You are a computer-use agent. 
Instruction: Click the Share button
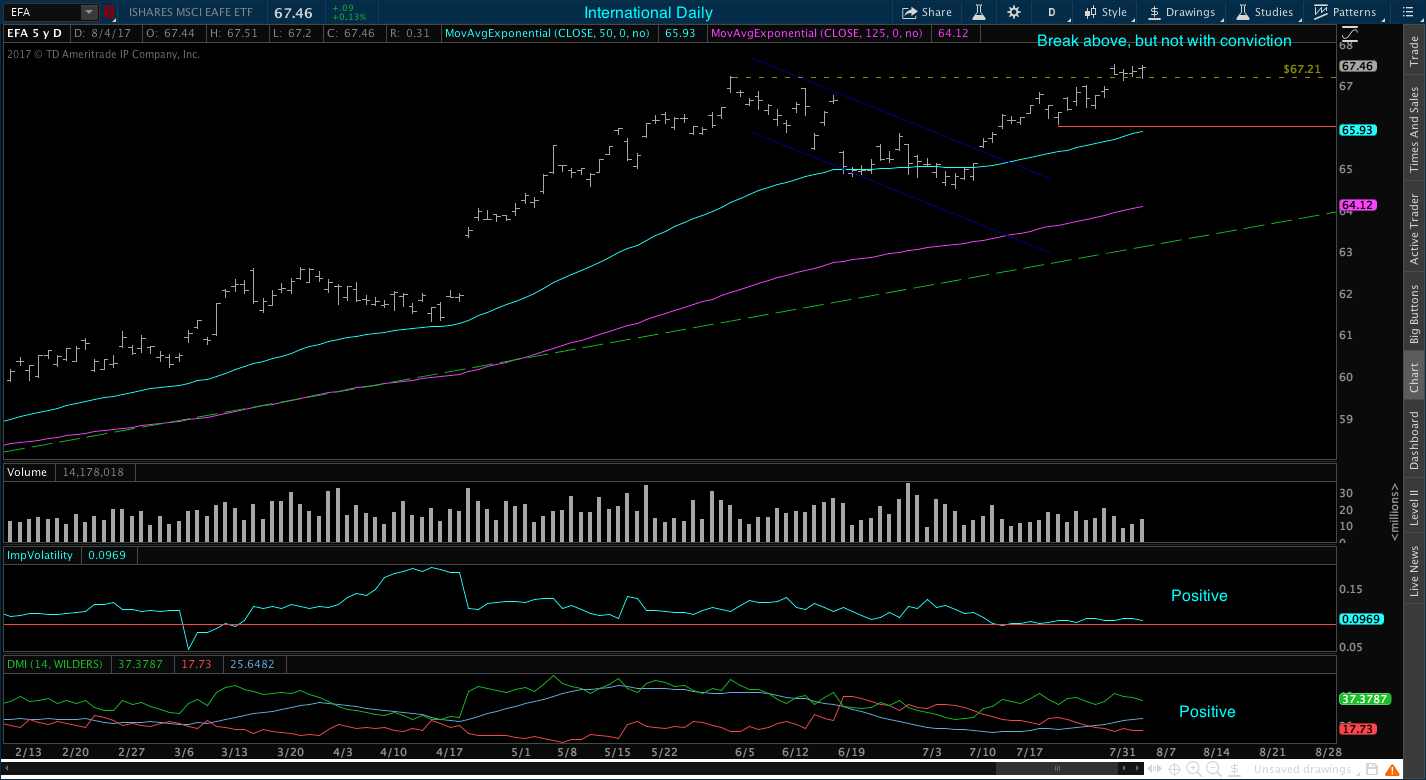(927, 12)
